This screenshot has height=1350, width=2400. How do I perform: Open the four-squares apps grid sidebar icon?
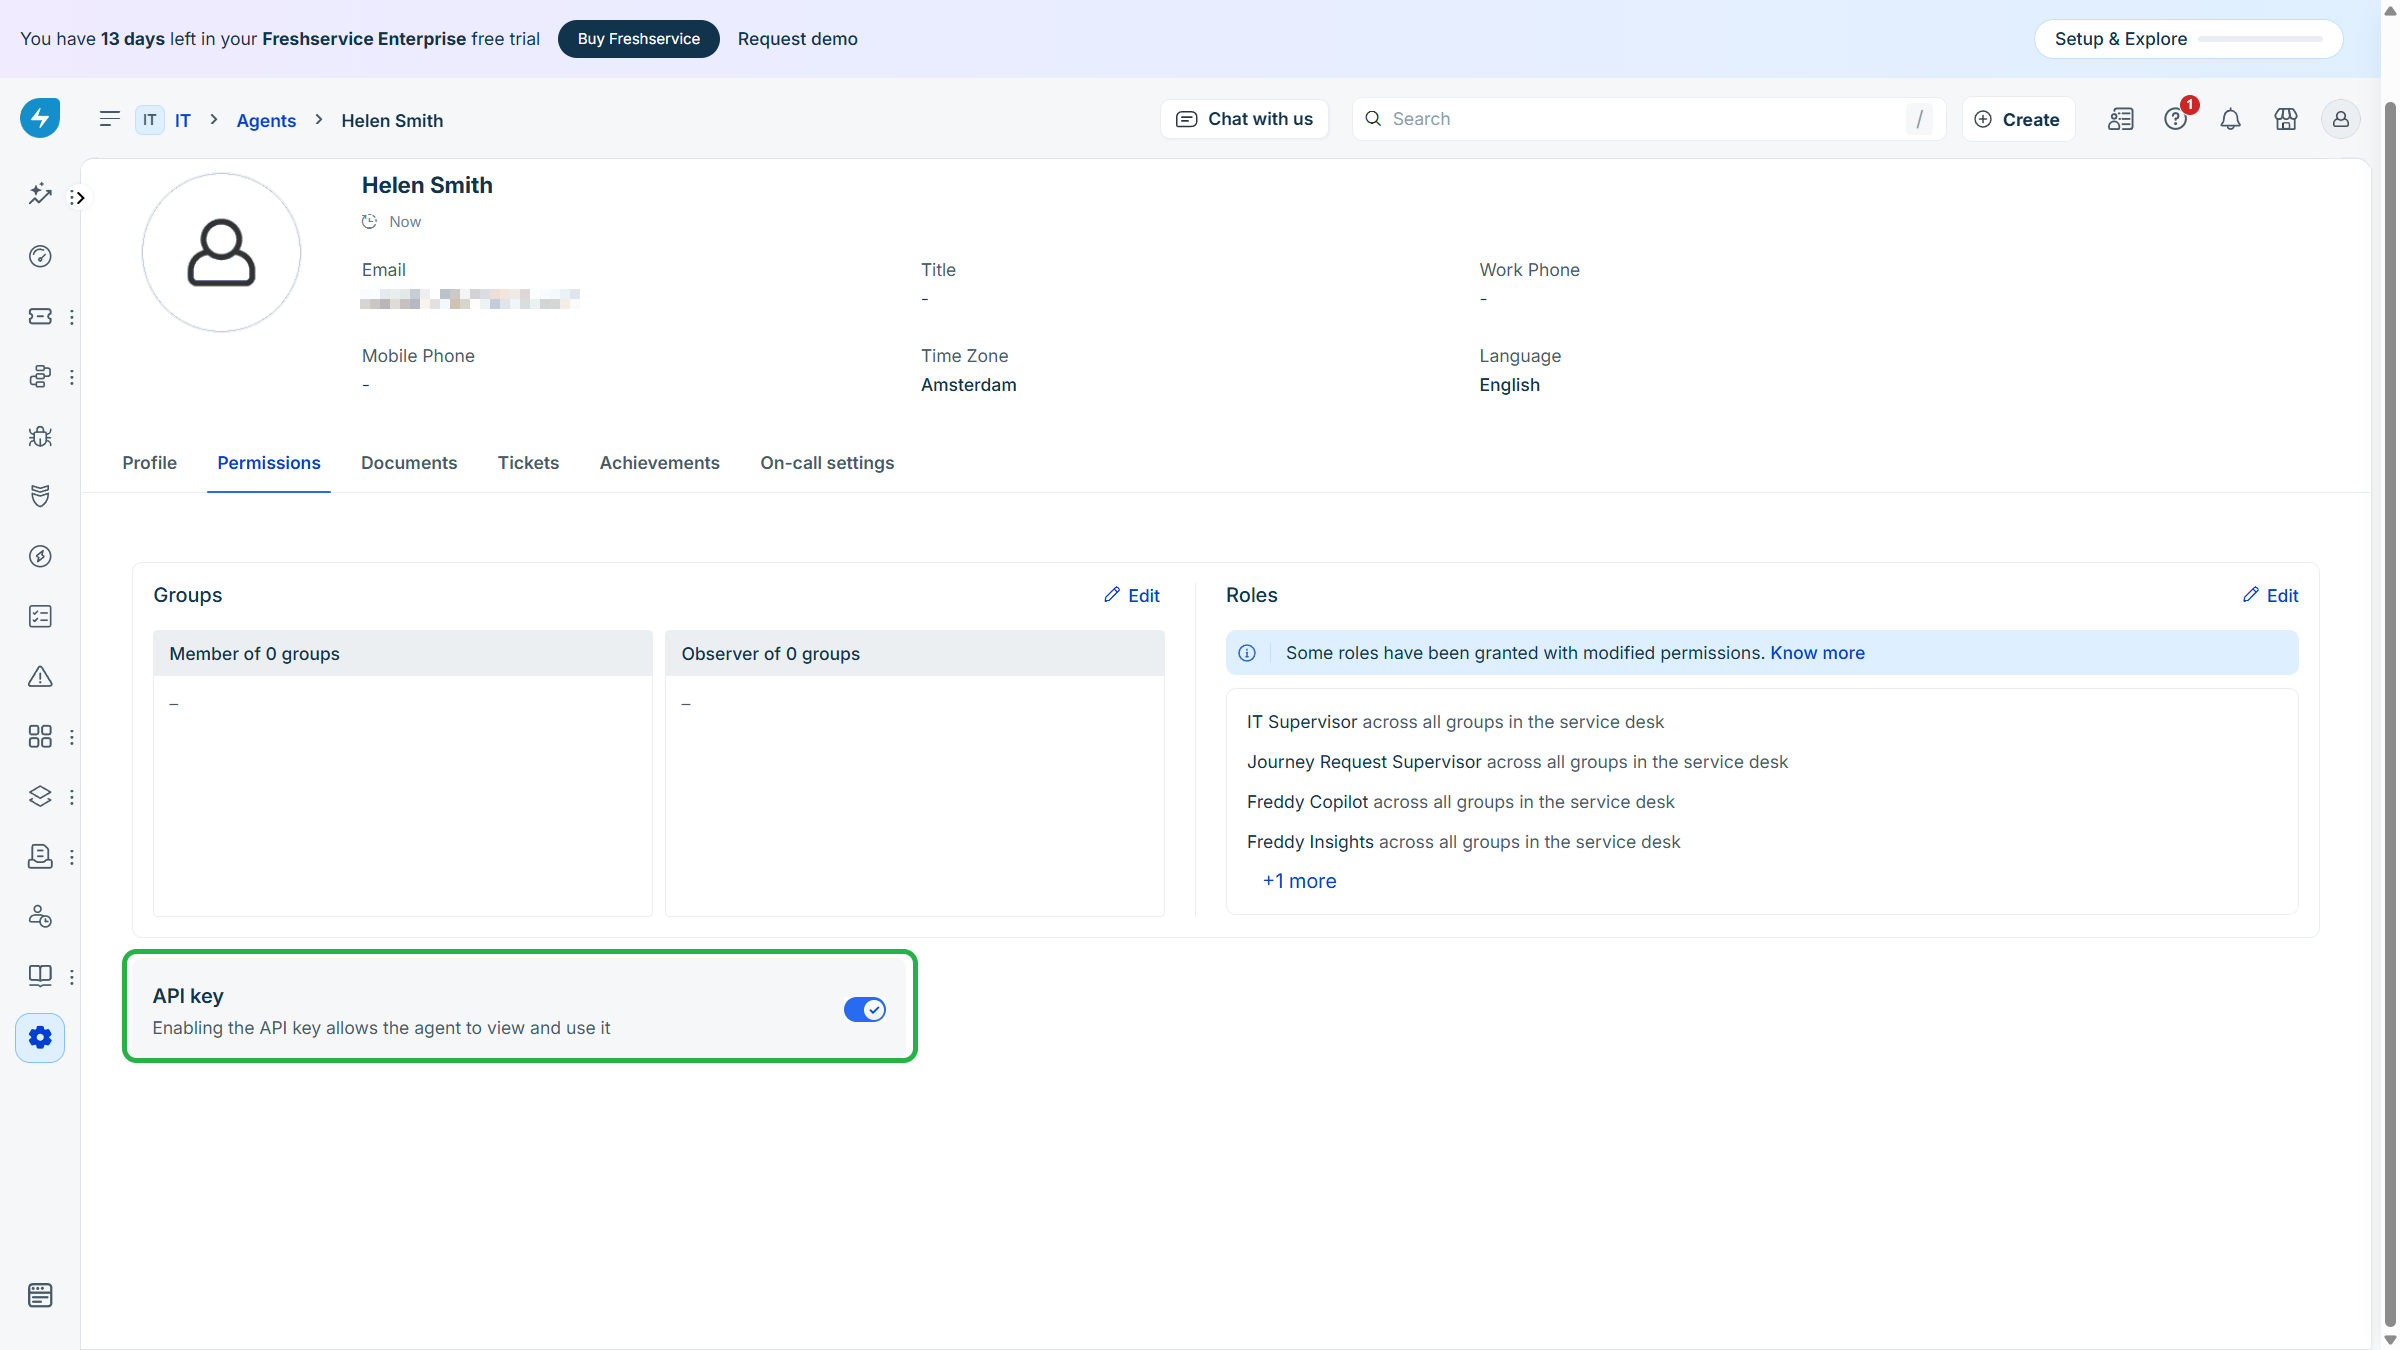click(40, 736)
